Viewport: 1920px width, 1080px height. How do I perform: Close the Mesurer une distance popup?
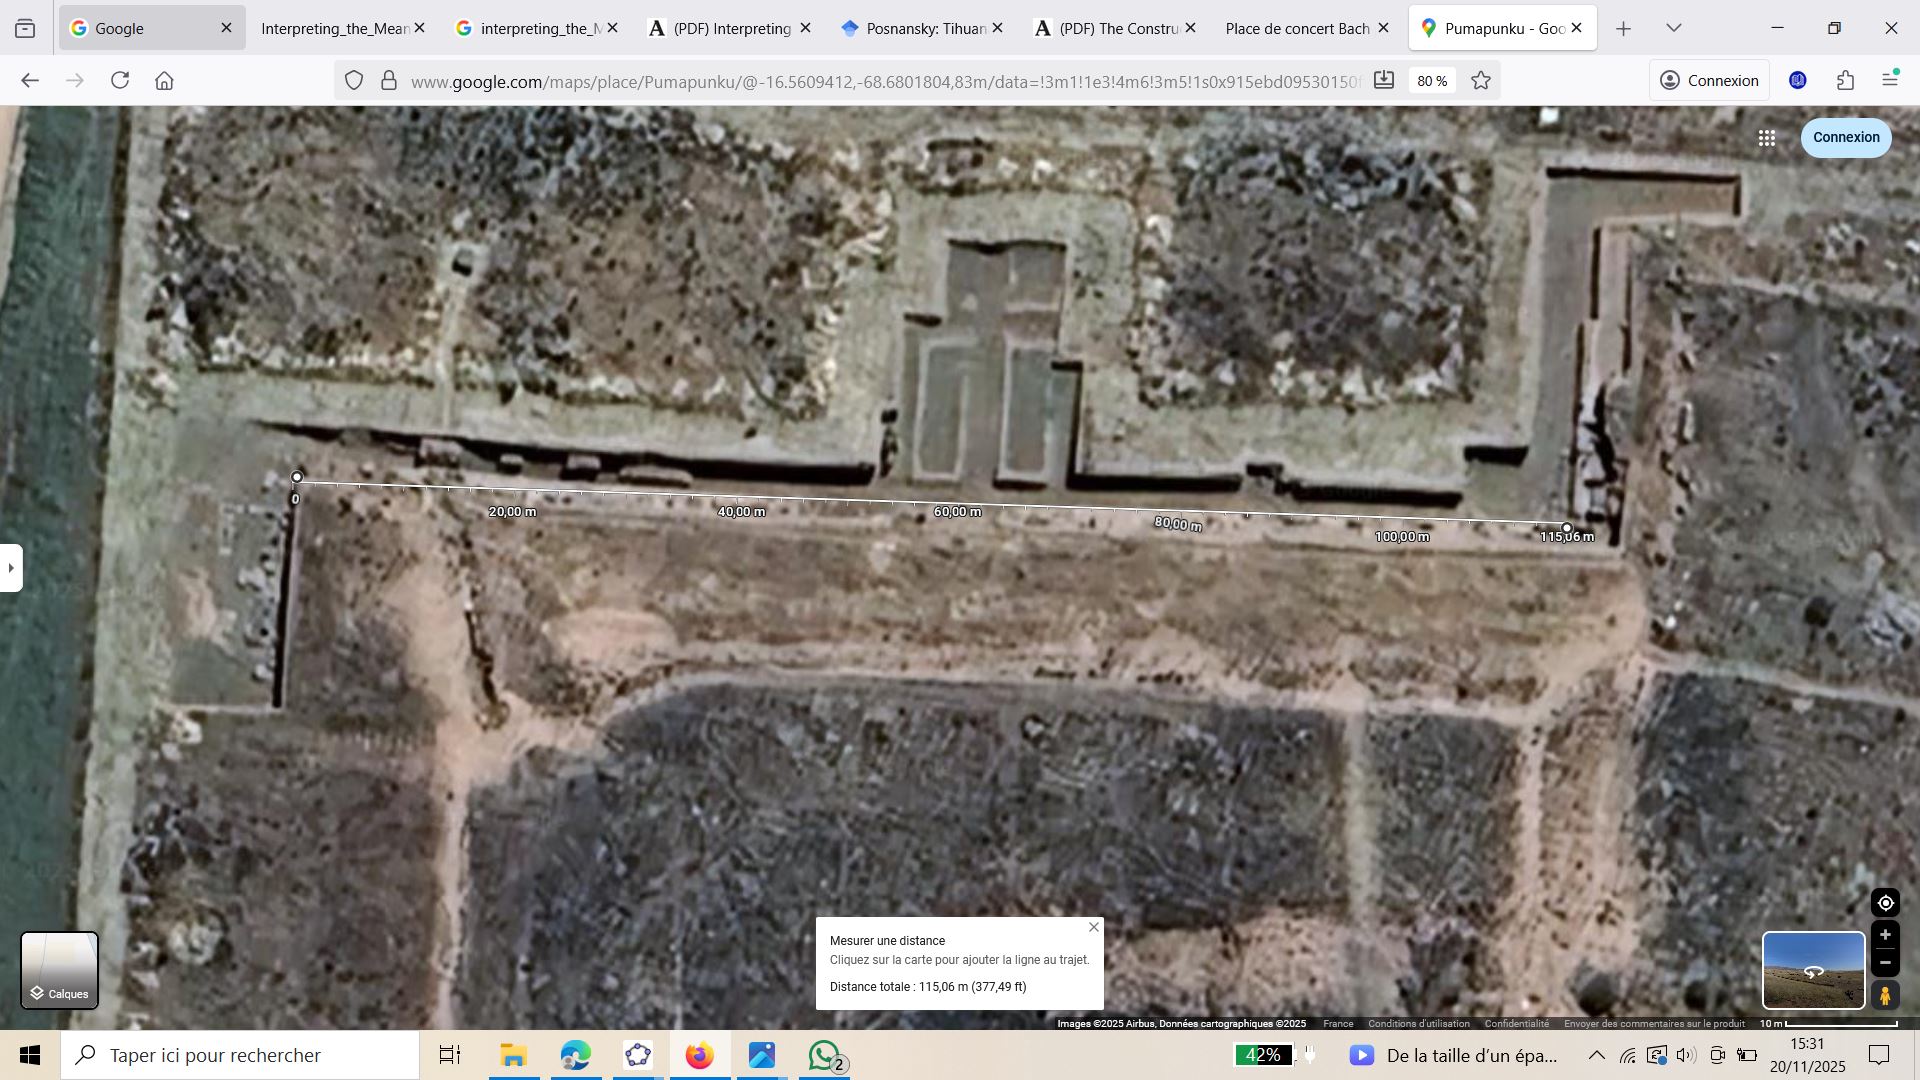pos(1094,927)
